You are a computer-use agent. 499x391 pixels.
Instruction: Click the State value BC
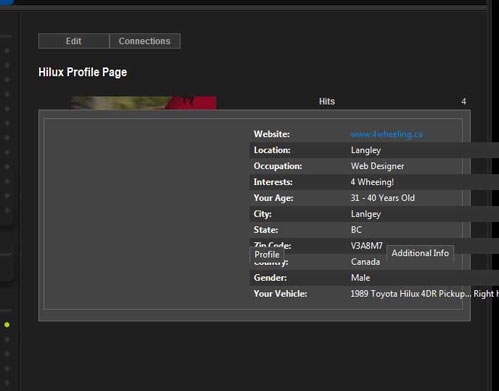tap(356, 230)
